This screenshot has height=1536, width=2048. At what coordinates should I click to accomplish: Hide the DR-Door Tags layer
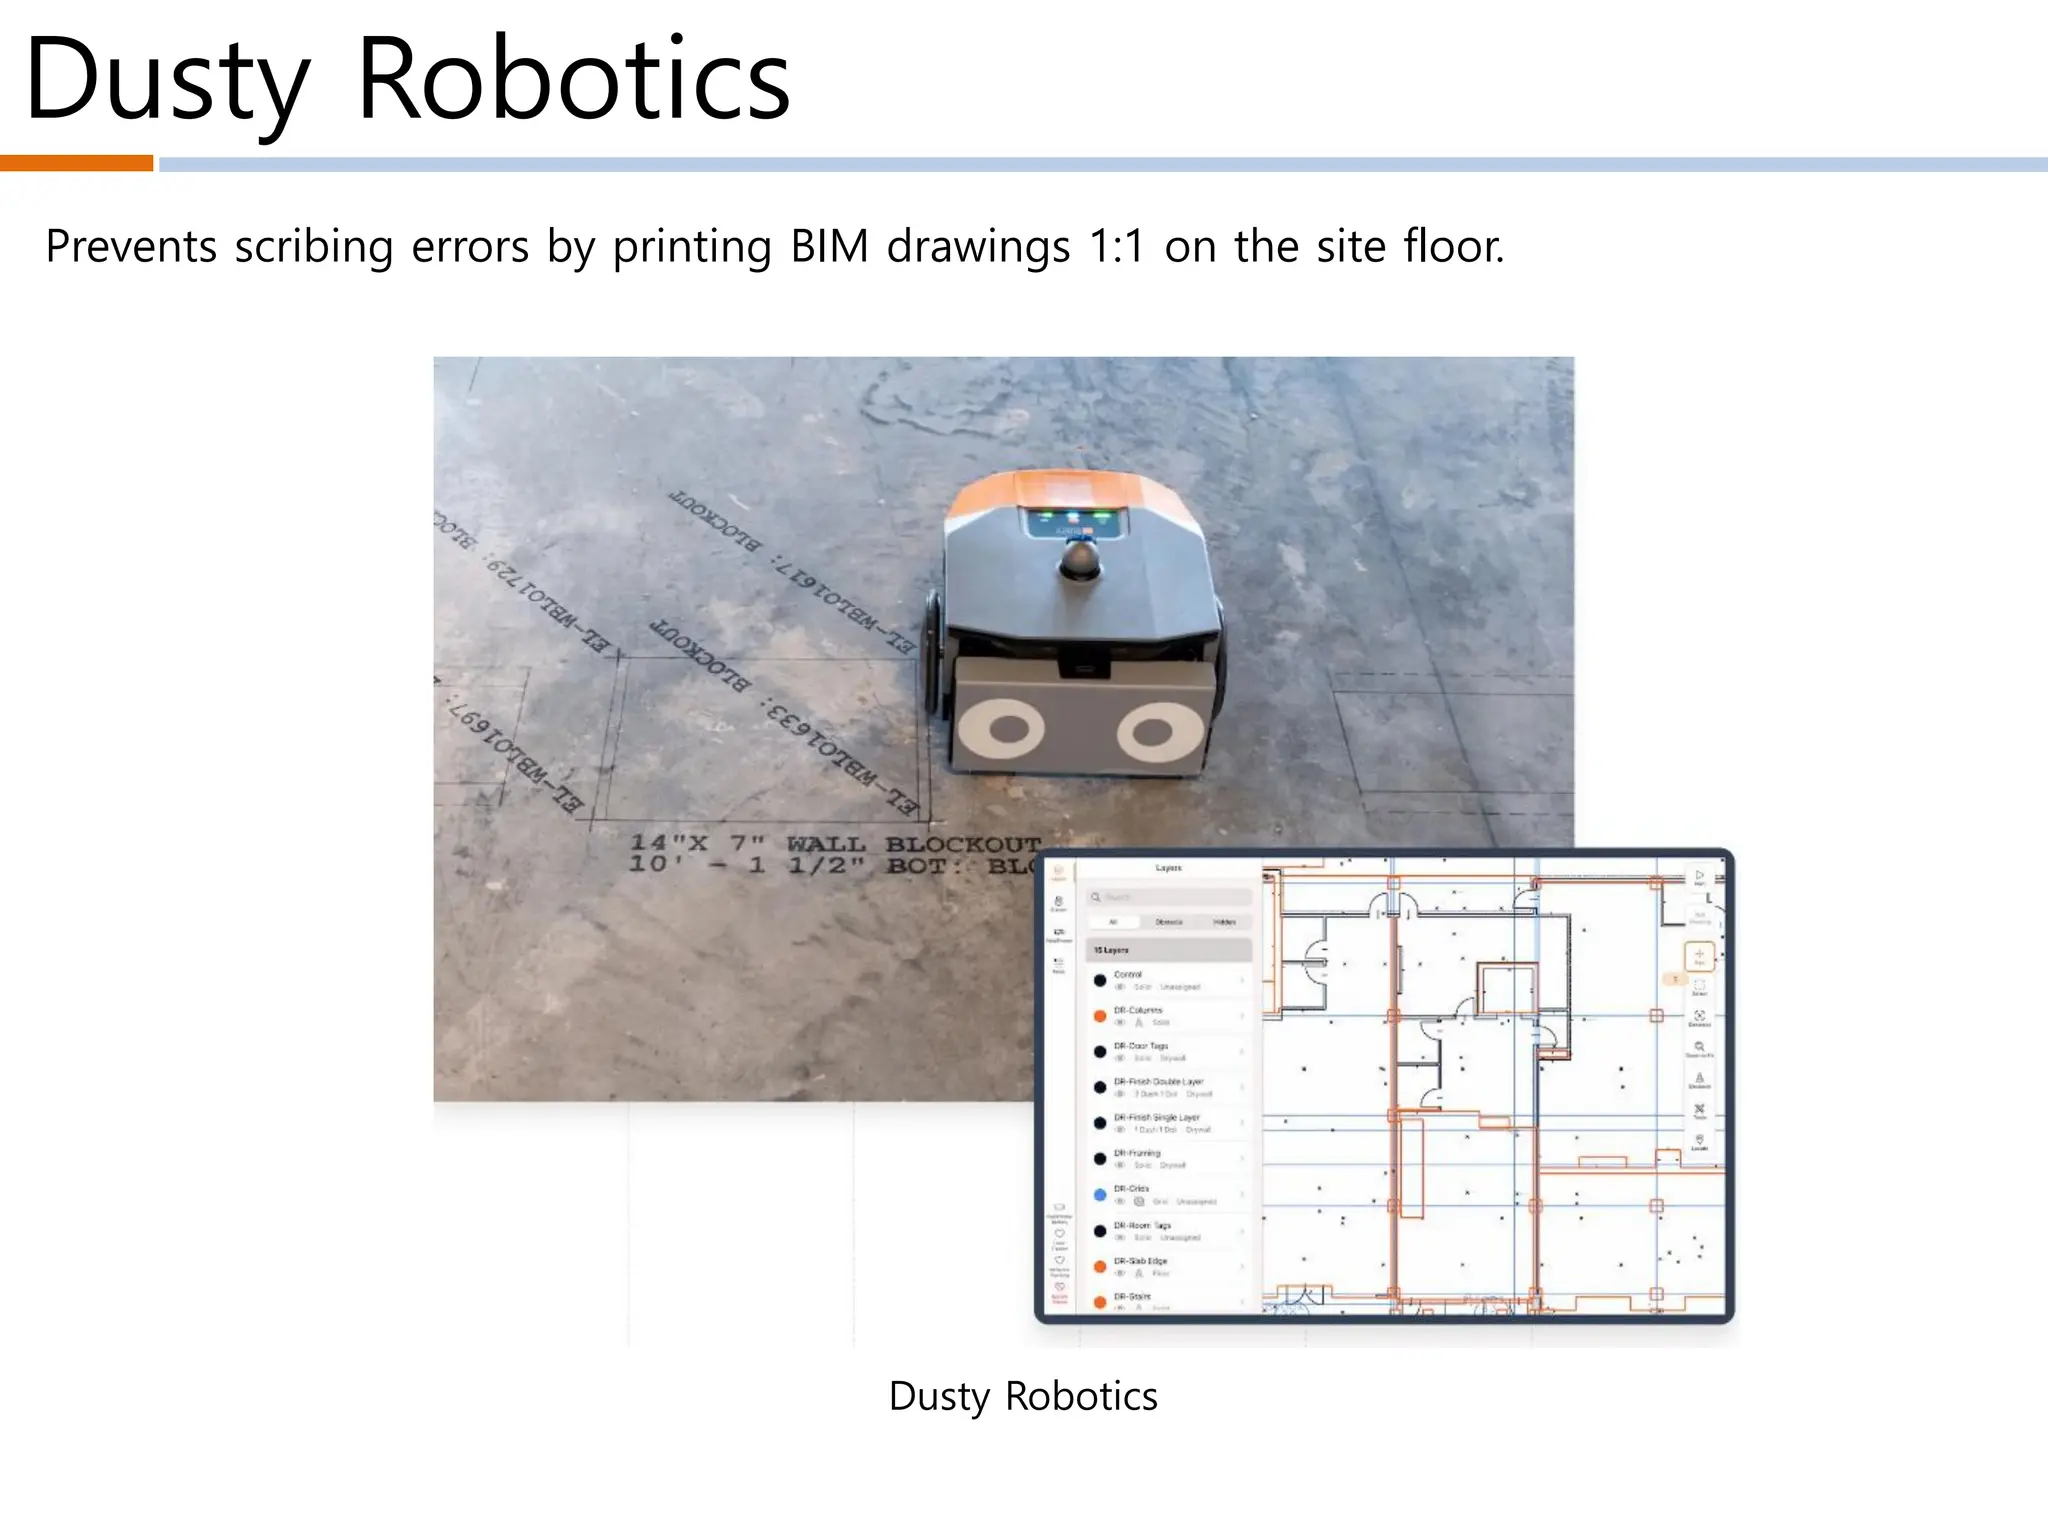(1120, 1058)
